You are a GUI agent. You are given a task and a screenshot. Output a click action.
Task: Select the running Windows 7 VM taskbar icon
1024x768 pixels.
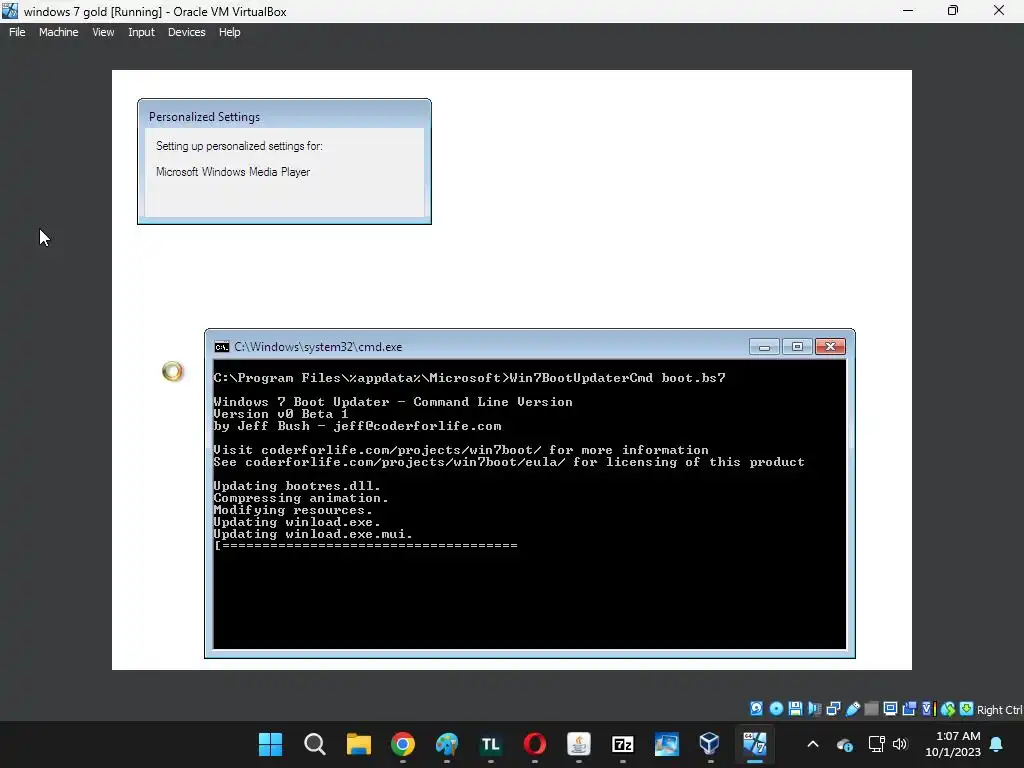coord(754,744)
